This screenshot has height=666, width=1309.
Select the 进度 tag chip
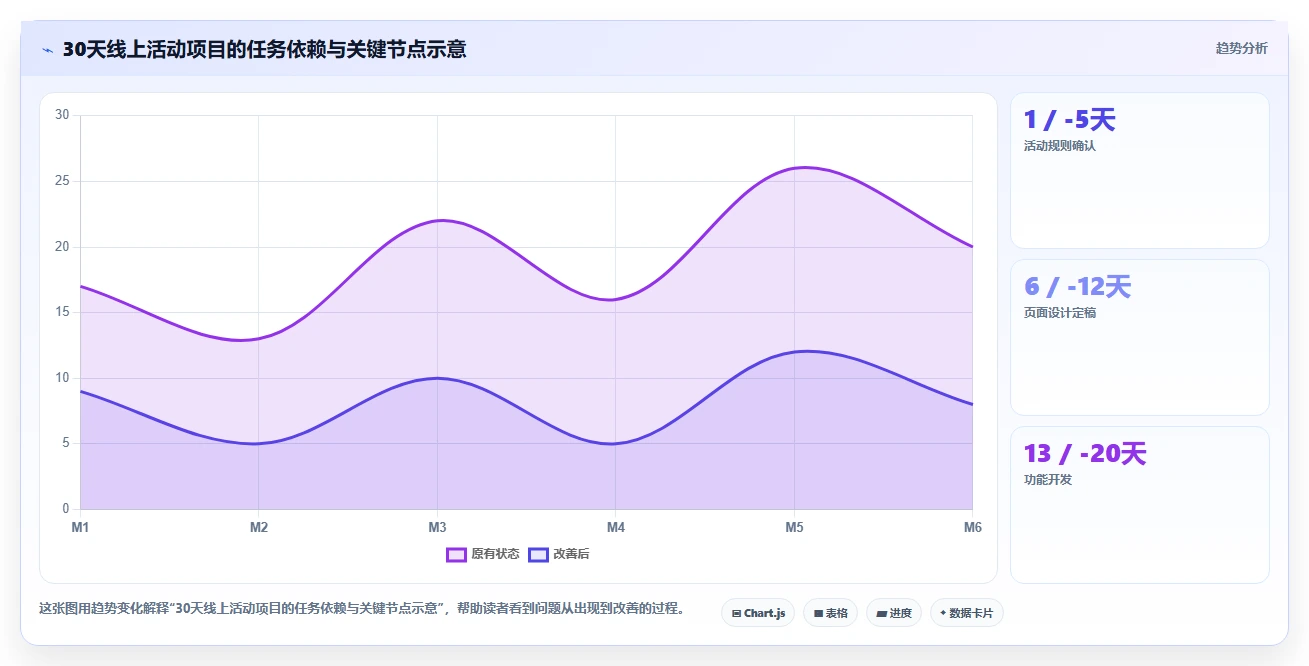tap(894, 613)
